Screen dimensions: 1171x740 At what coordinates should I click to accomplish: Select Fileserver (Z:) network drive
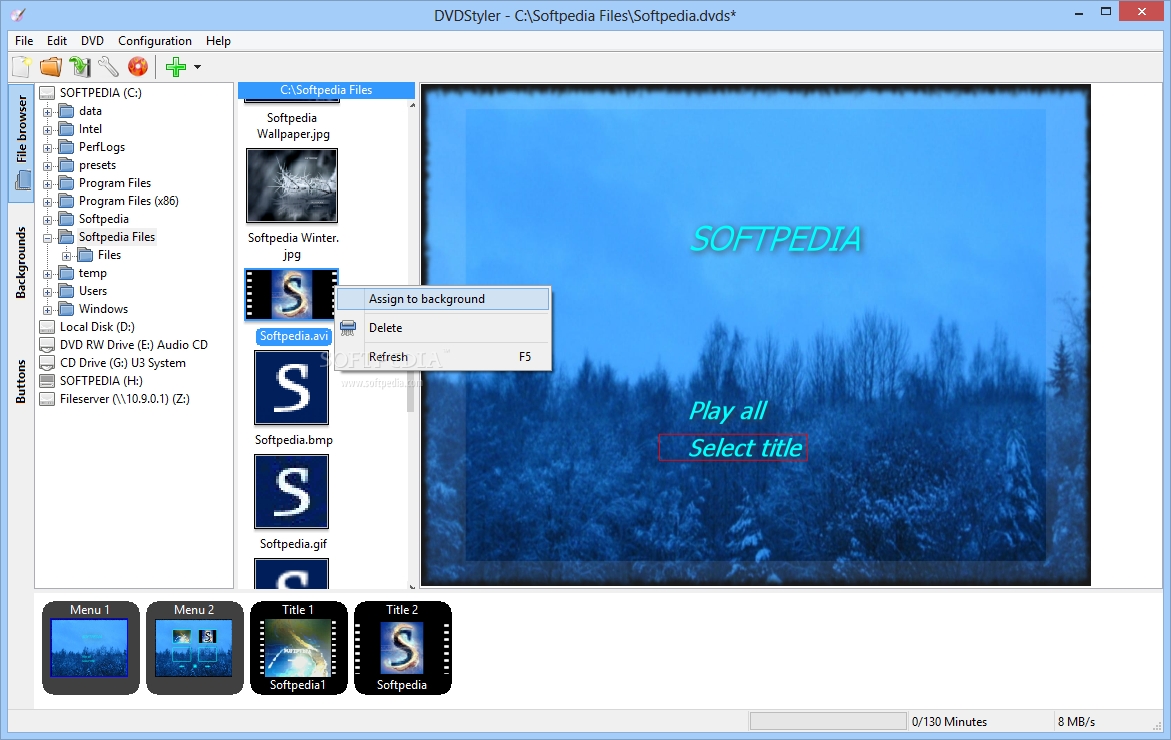coord(125,399)
